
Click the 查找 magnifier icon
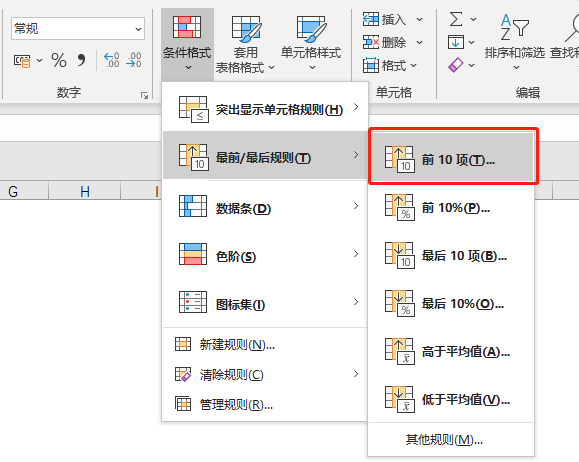click(x=572, y=27)
